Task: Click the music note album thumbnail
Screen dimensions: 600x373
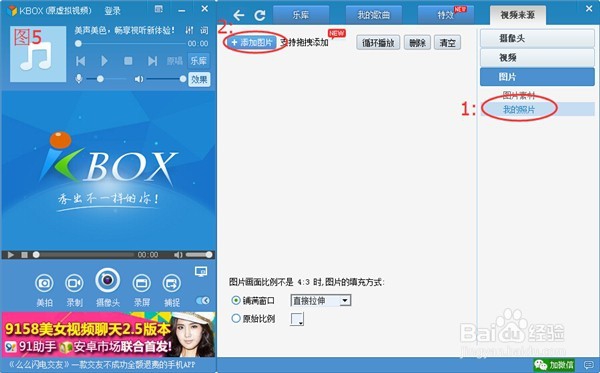Action: 38,54
